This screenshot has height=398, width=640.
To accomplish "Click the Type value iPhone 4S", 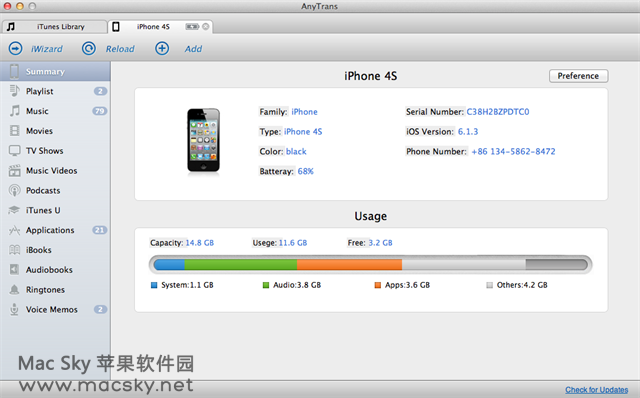I will coord(303,131).
